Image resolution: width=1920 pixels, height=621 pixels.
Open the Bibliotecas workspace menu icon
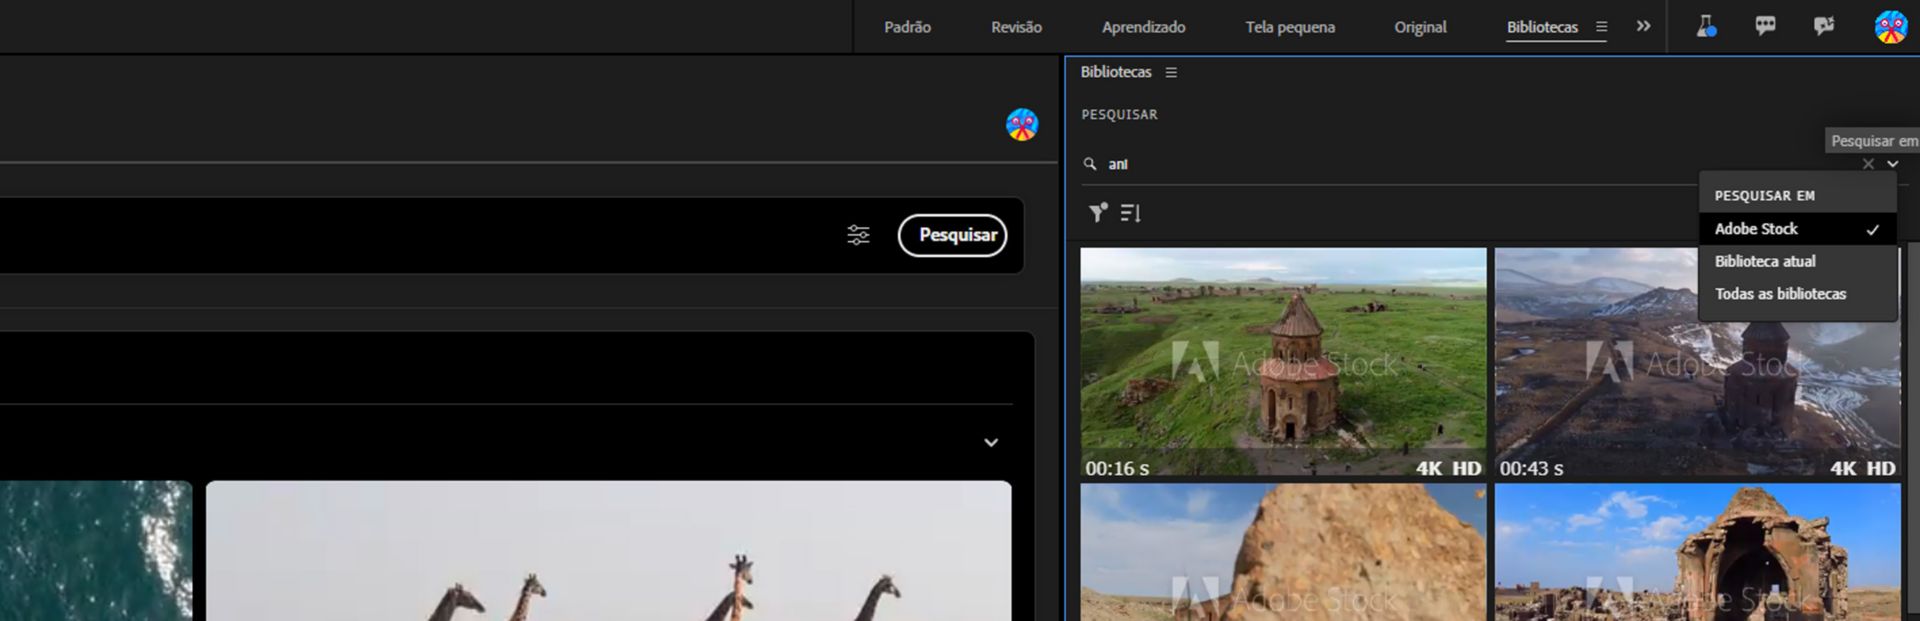[1601, 27]
